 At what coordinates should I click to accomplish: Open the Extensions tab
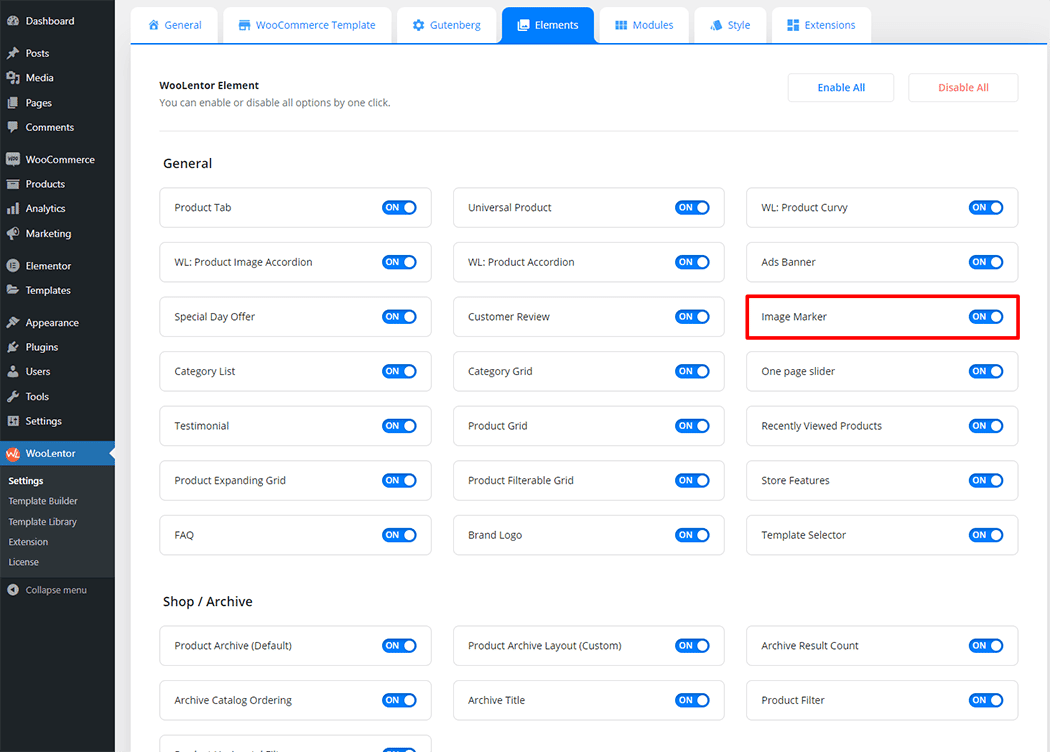pos(822,25)
